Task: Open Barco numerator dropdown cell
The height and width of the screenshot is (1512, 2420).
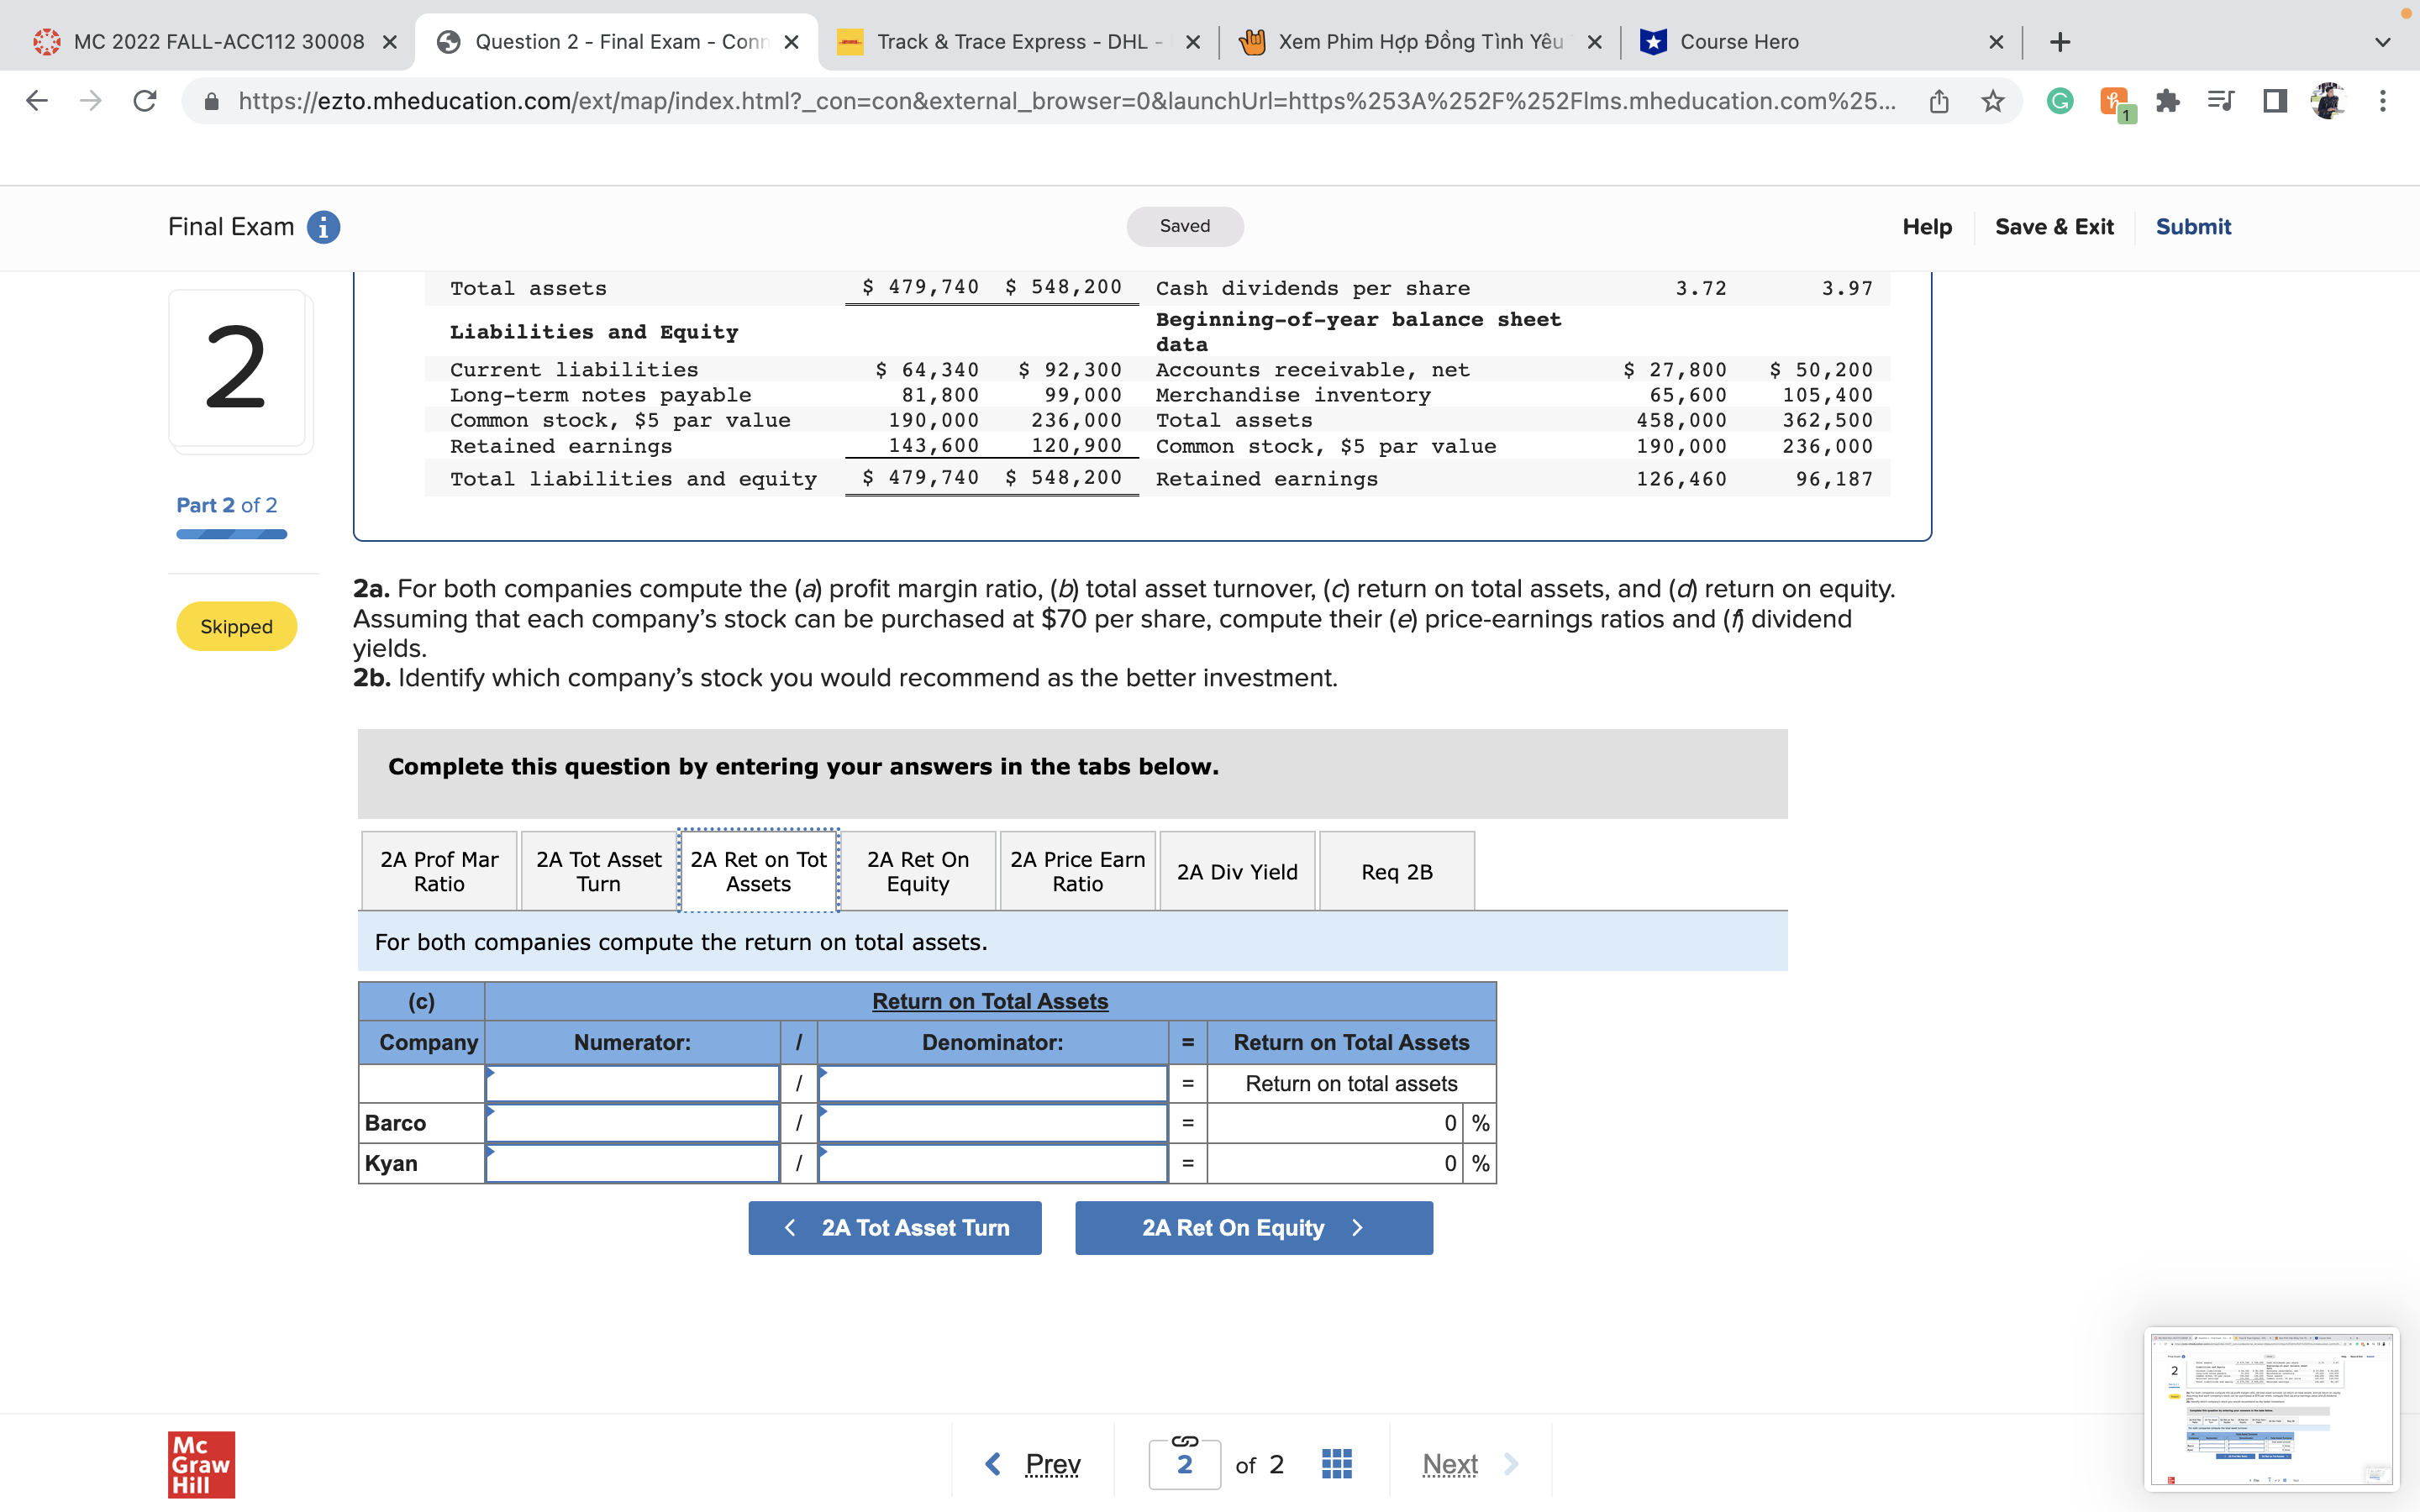Action: 632,1123
